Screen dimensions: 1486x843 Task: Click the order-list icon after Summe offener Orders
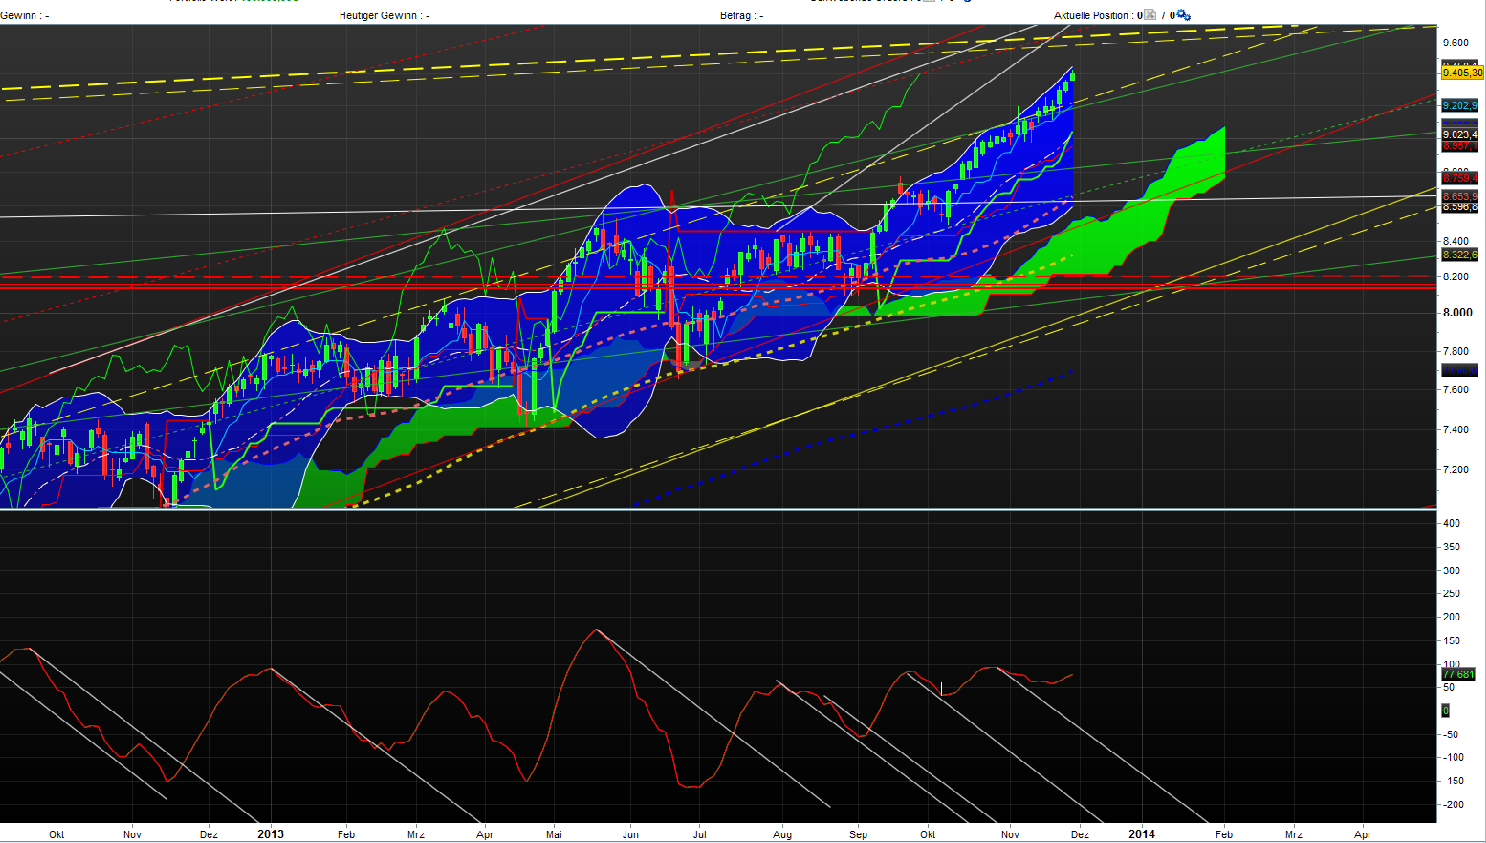click(930, 3)
